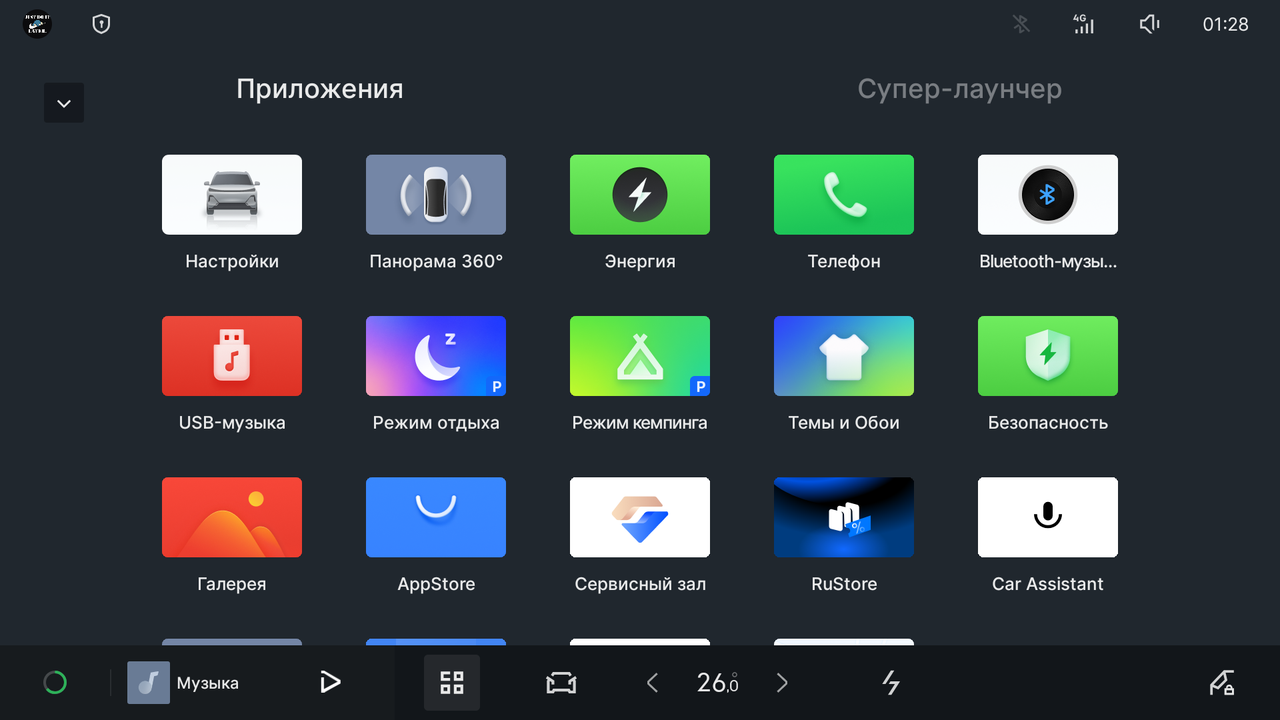Open the Музыка widget
This screenshot has height=720, width=1280.
(183, 683)
